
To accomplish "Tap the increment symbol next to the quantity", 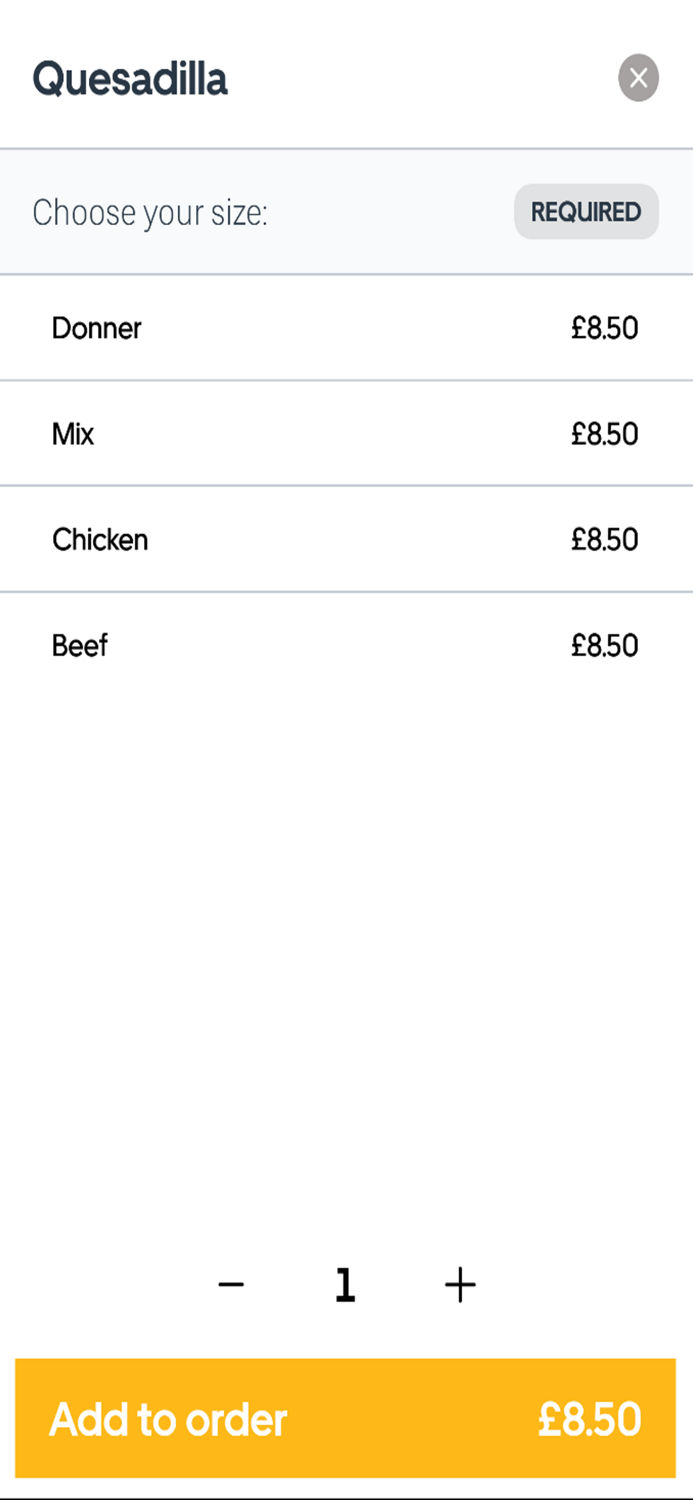I will (459, 1285).
